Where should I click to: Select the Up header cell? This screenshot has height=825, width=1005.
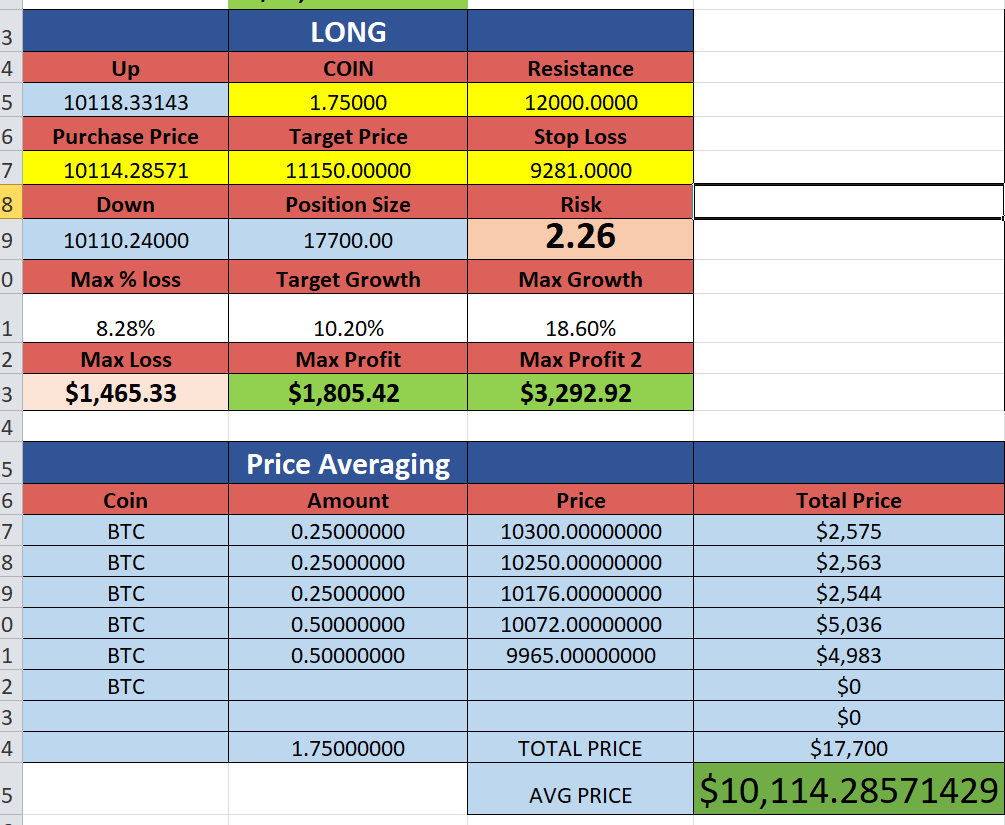click(126, 68)
